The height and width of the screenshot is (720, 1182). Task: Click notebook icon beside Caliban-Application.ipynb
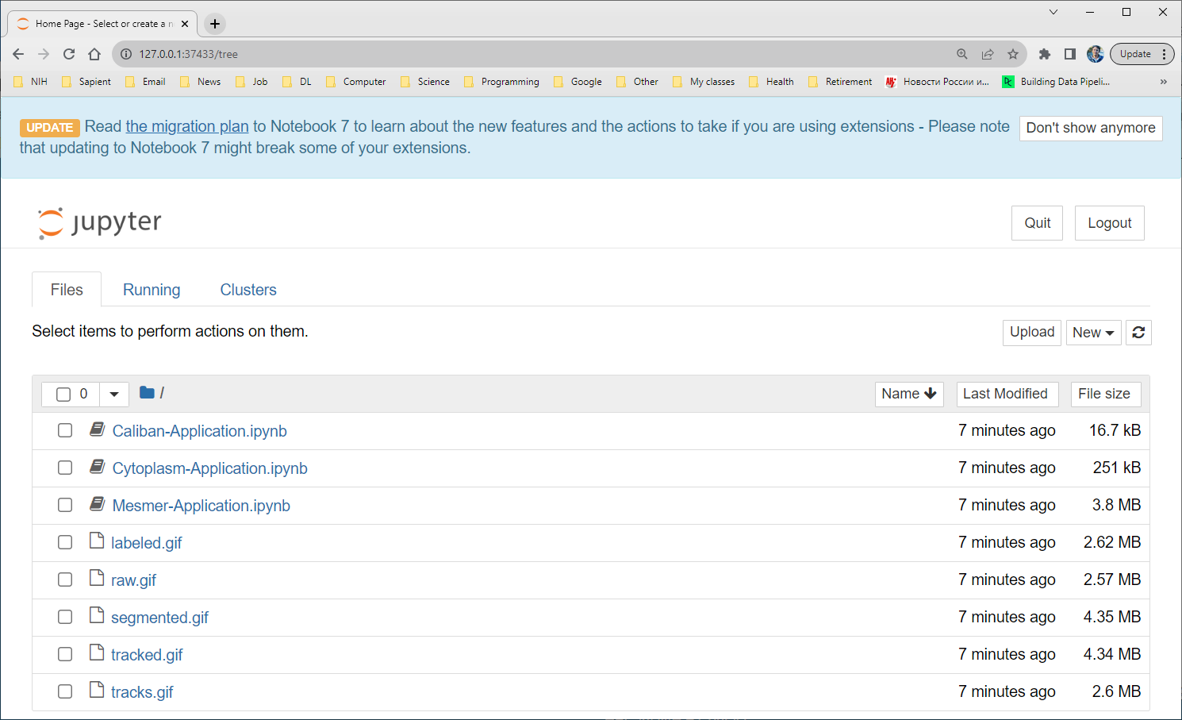pos(97,430)
